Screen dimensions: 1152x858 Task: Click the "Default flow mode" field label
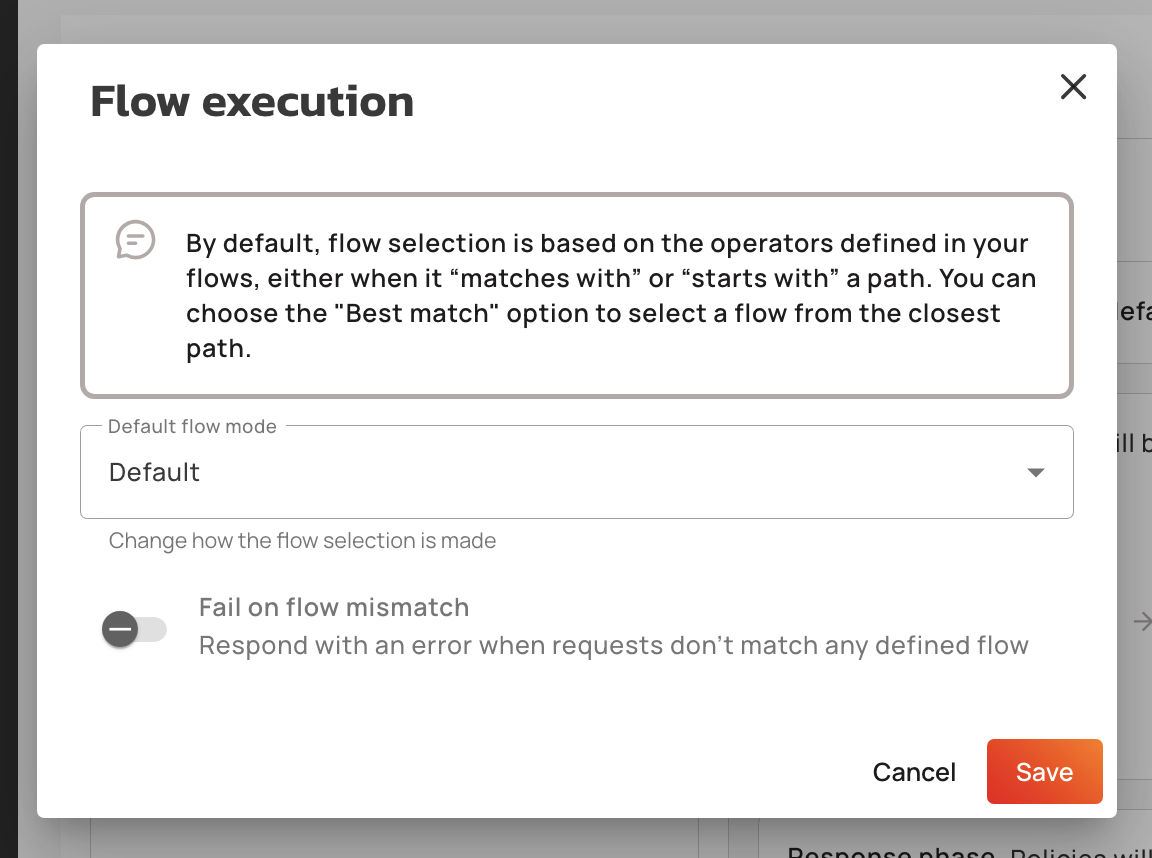tap(192, 426)
